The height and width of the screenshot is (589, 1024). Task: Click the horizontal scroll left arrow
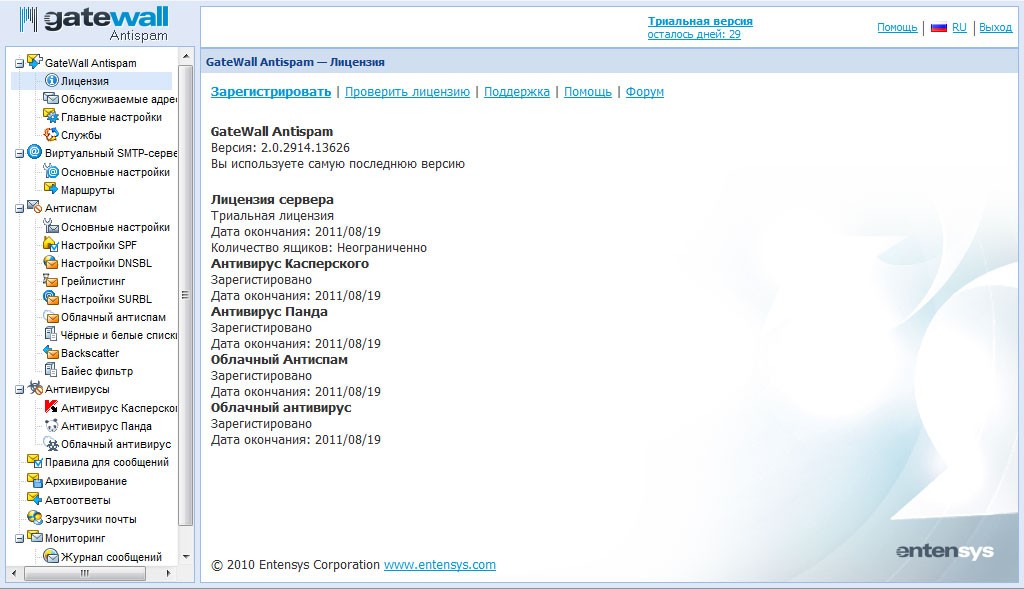point(15,573)
